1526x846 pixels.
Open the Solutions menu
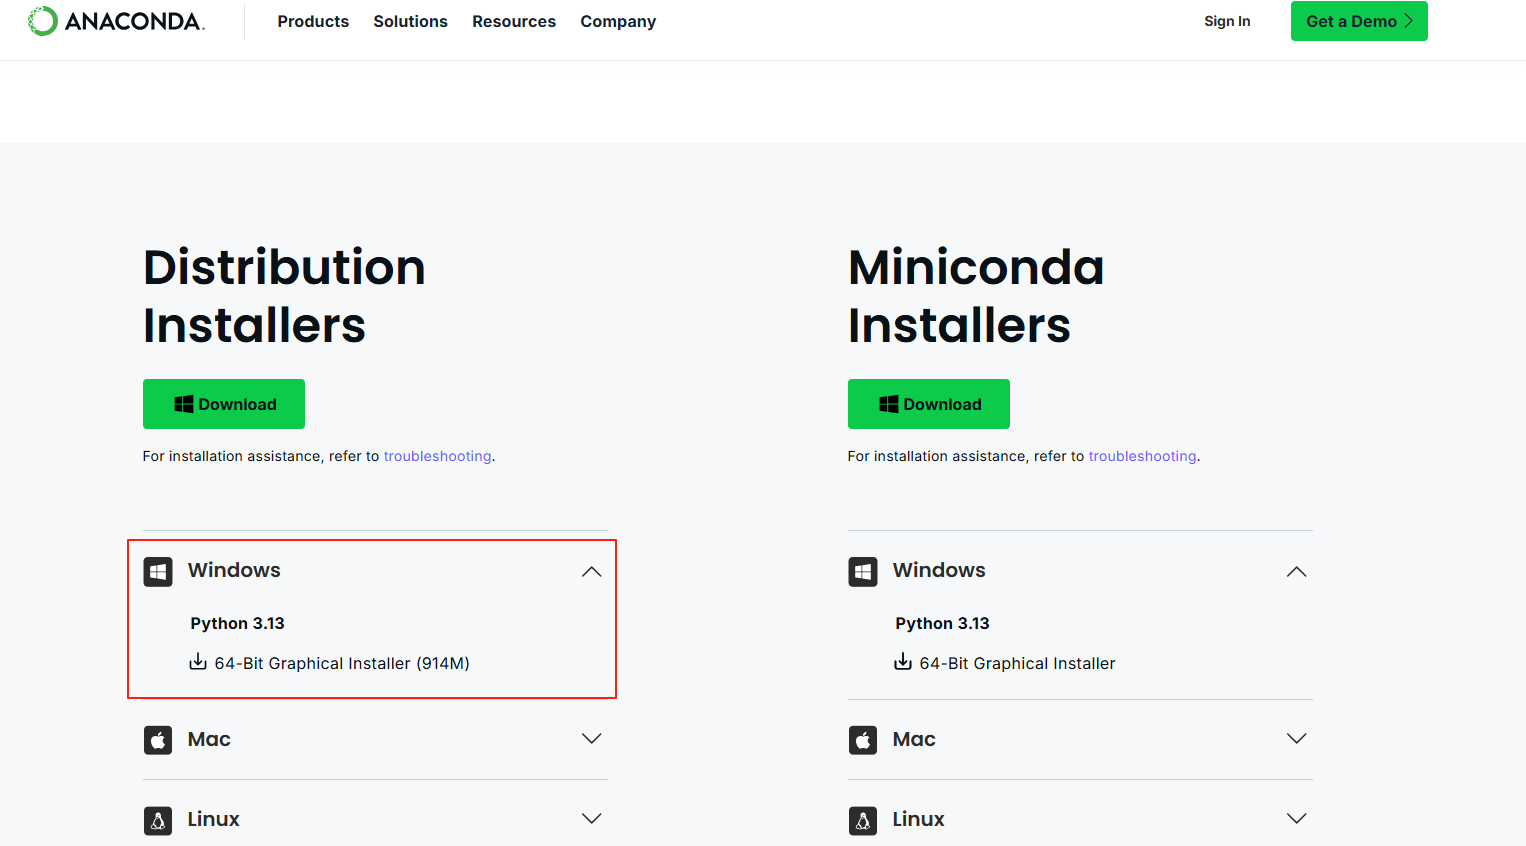tap(410, 21)
